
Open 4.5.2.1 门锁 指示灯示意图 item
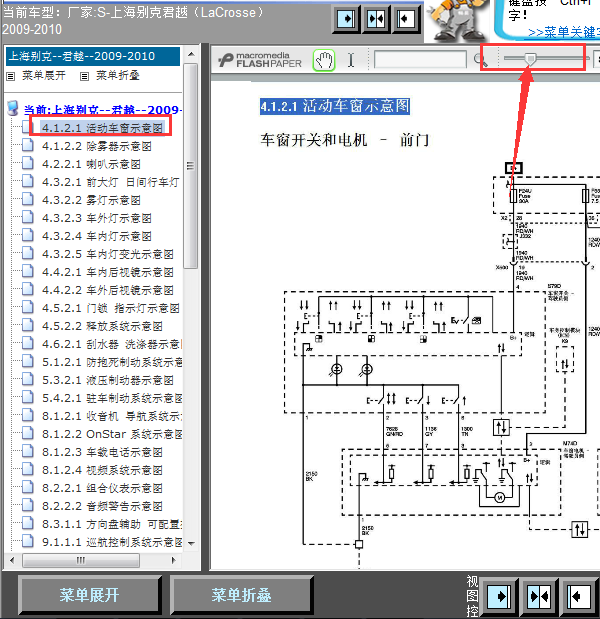(111, 308)
